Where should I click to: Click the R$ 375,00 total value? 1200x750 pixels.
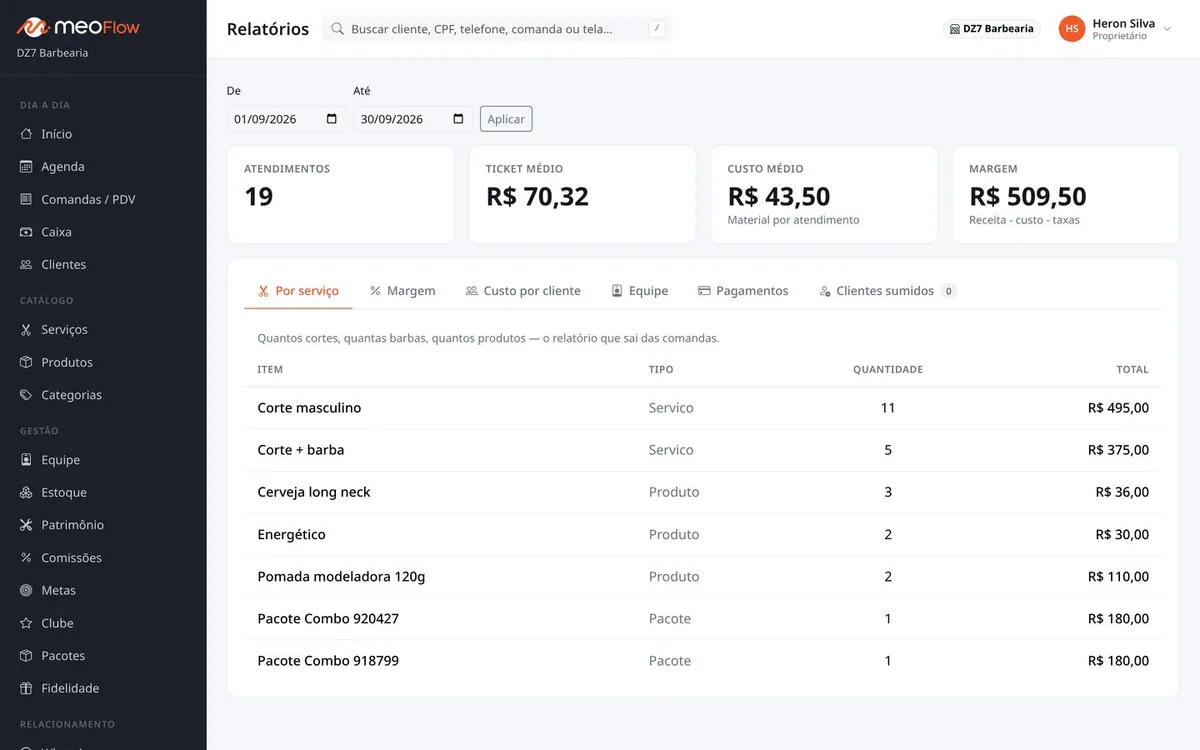(x=1118, y=450)
